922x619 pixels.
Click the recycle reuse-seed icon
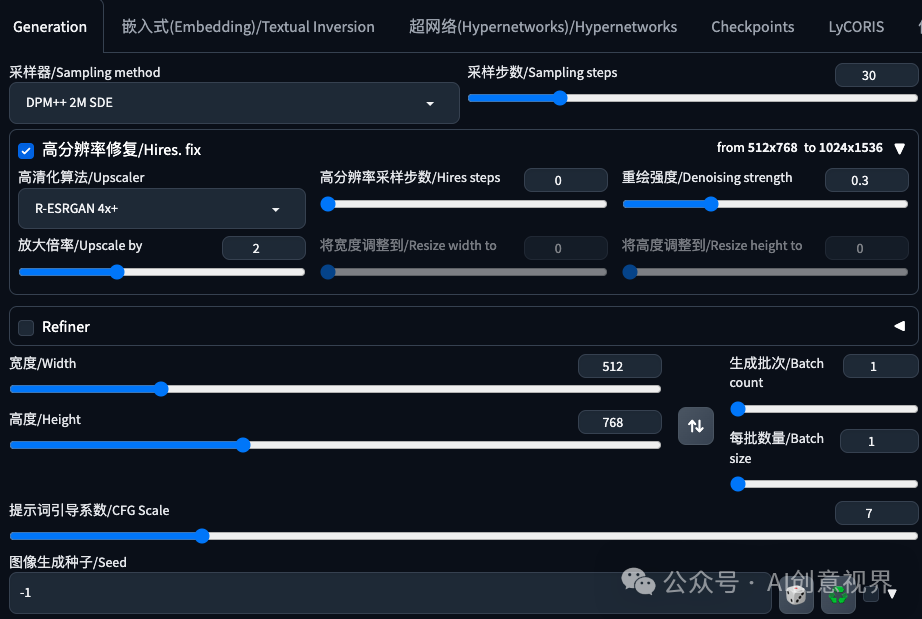click(x=838, y=593)
